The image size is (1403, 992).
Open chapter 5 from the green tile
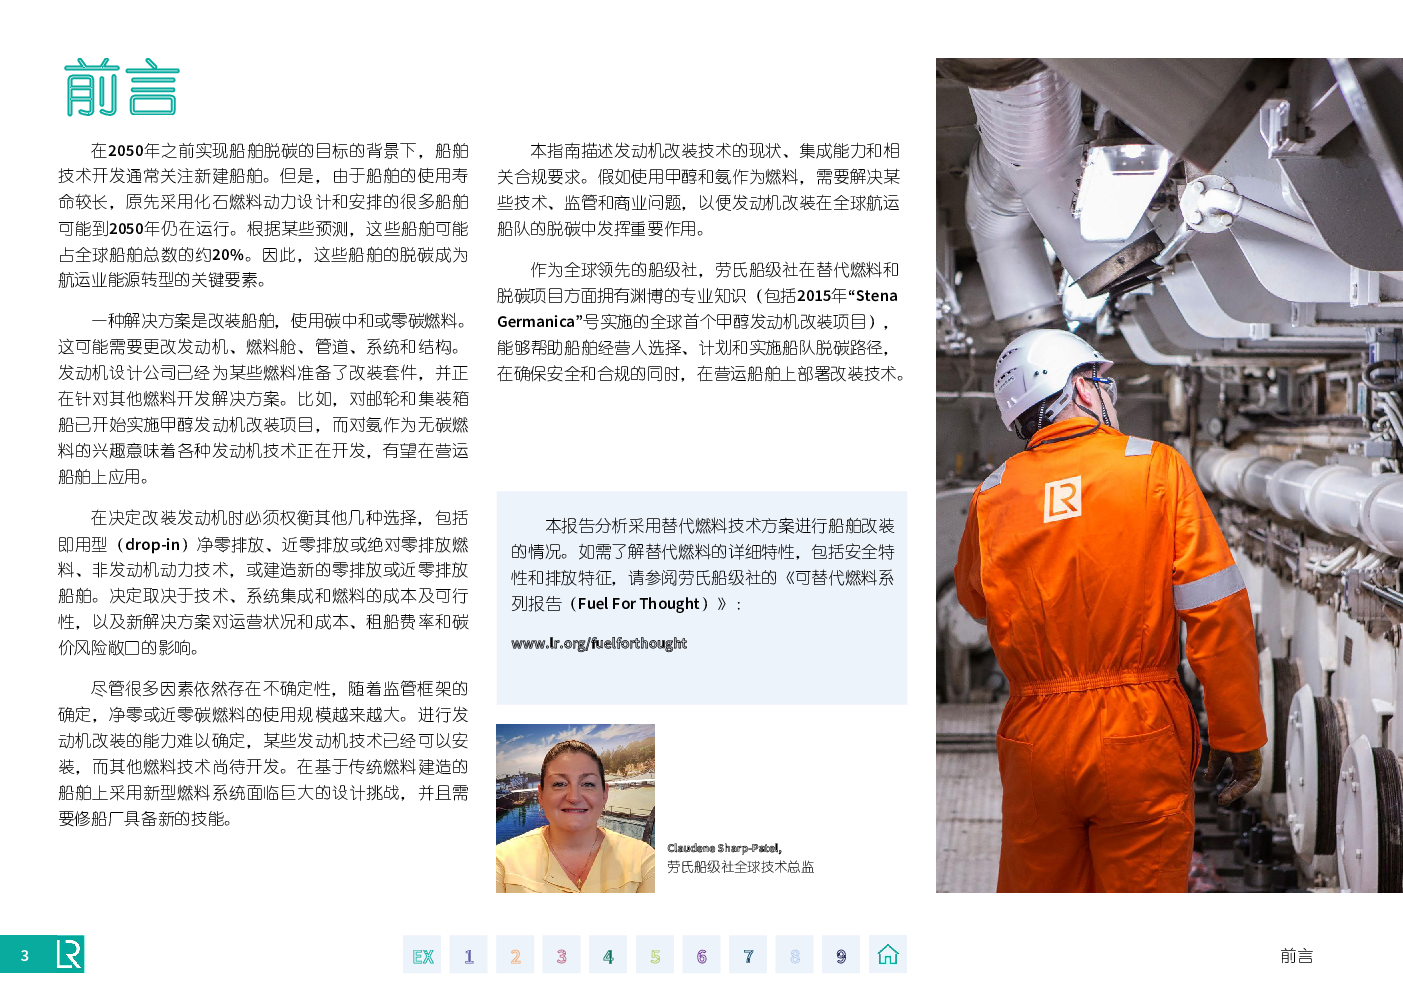tap(655, 955)
